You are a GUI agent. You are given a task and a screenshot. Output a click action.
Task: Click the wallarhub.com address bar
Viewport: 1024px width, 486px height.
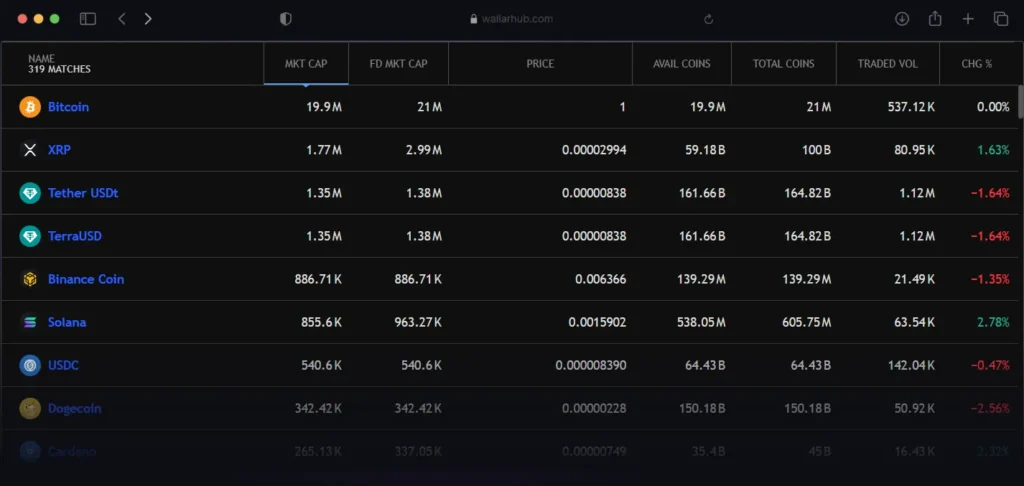click(512, 19)
